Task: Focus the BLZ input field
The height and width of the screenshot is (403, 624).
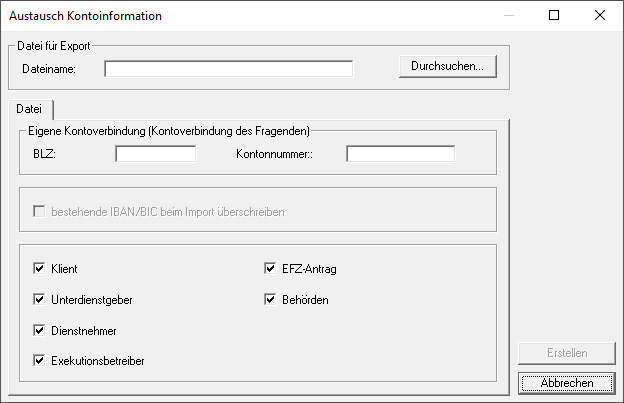Action: click(x=155, y=154)
